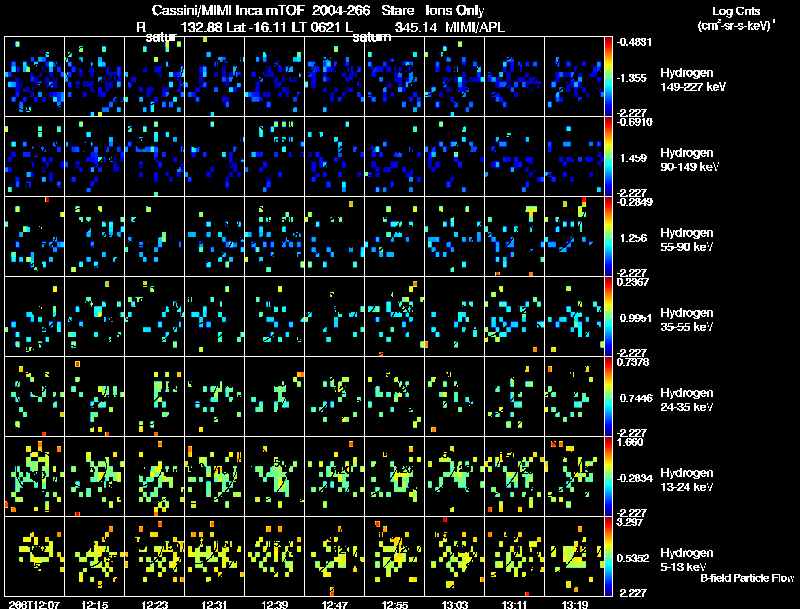Select the '-0.2849' colorbar value
Image resolution: width=800 pixels, height=609 pixels.
pyautogui.click(x=634, y=202)
